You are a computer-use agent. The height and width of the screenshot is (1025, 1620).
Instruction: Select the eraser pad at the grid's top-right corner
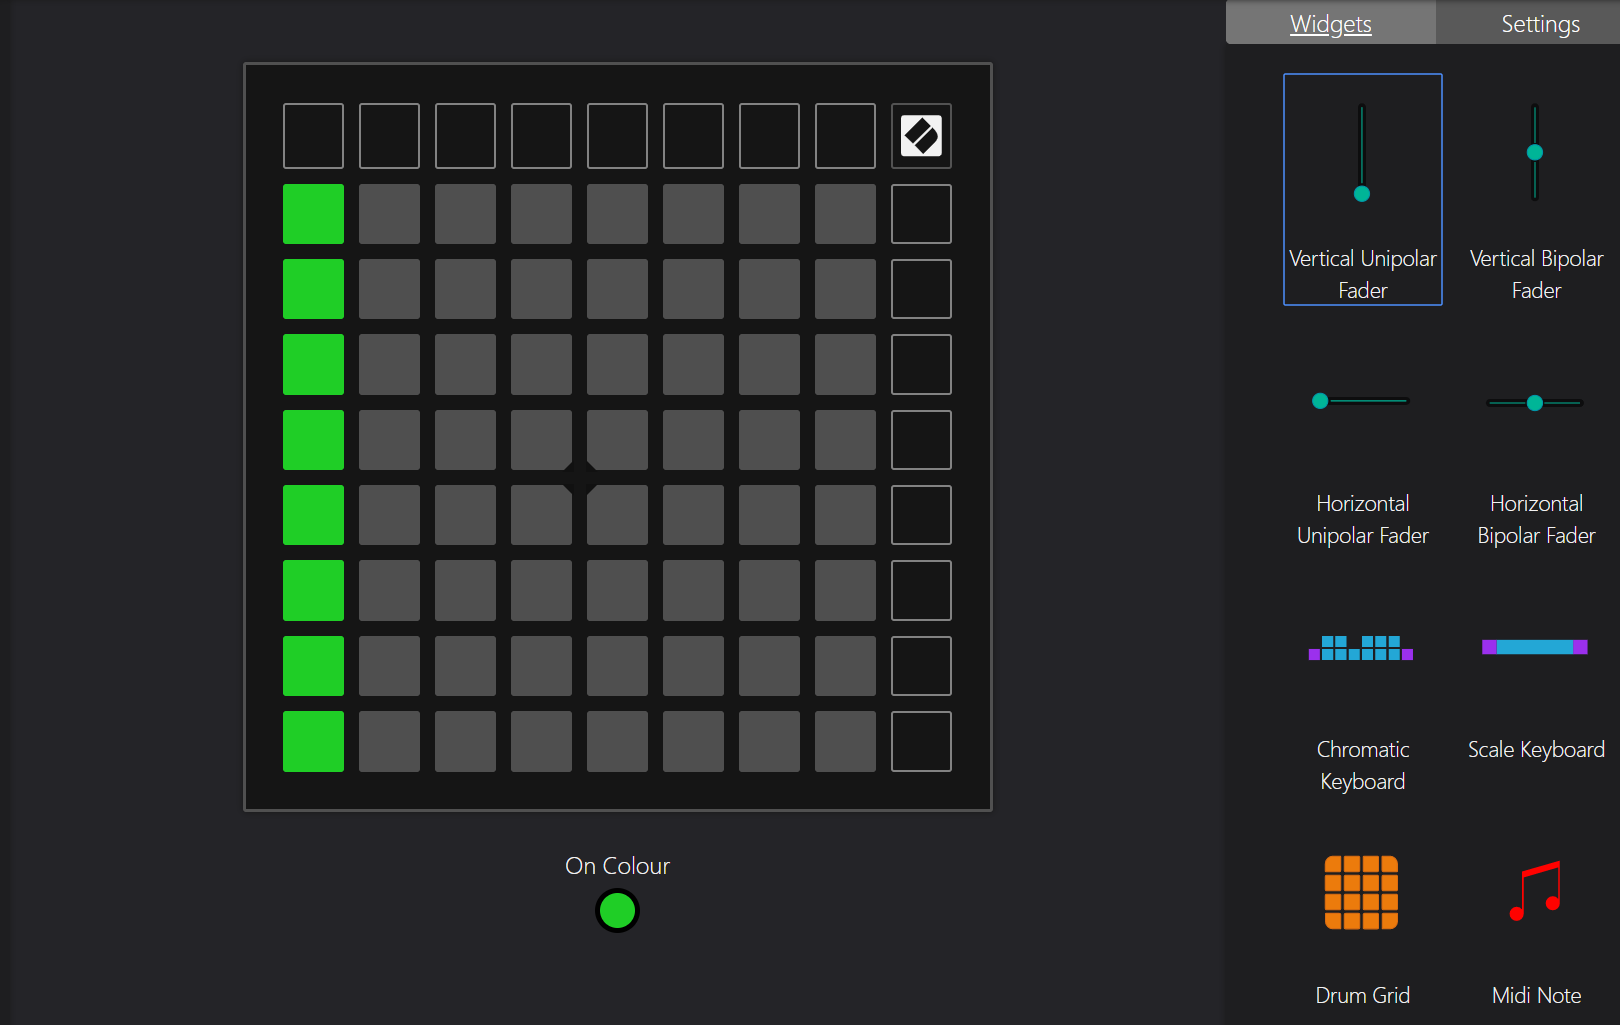click(x=920, y=137)
